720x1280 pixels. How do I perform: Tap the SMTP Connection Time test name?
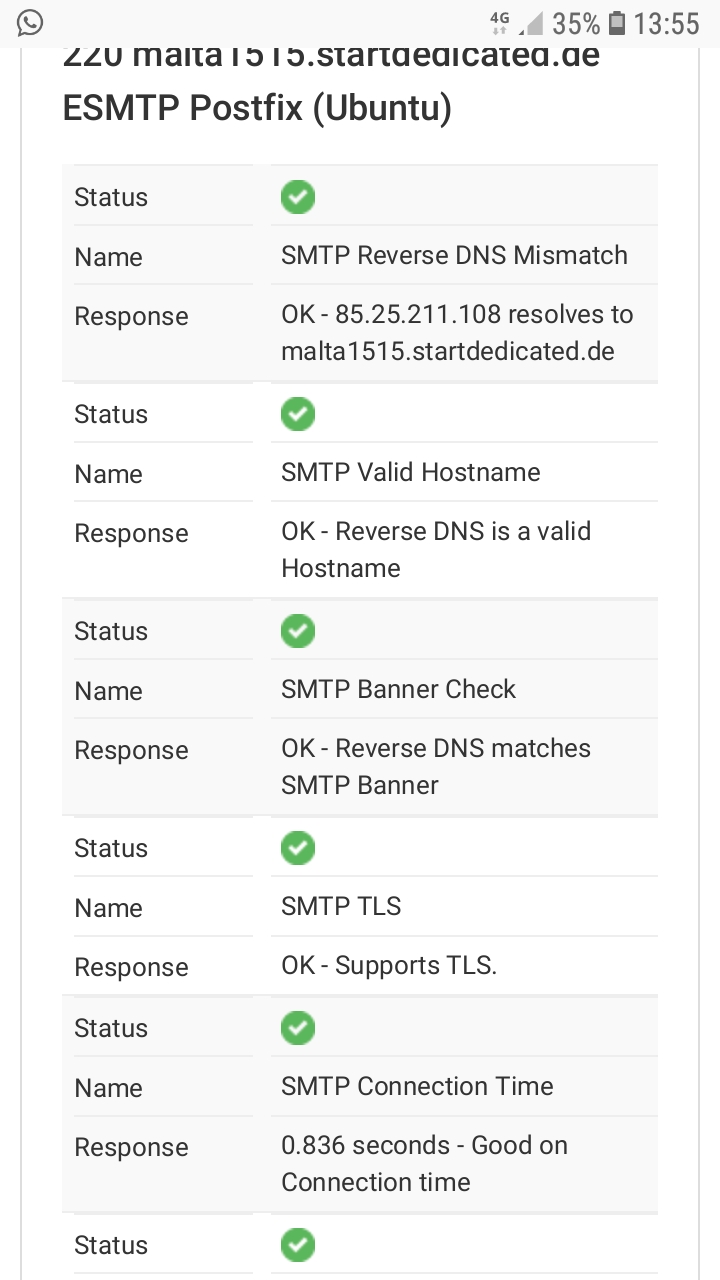[x=417, y=1086]
